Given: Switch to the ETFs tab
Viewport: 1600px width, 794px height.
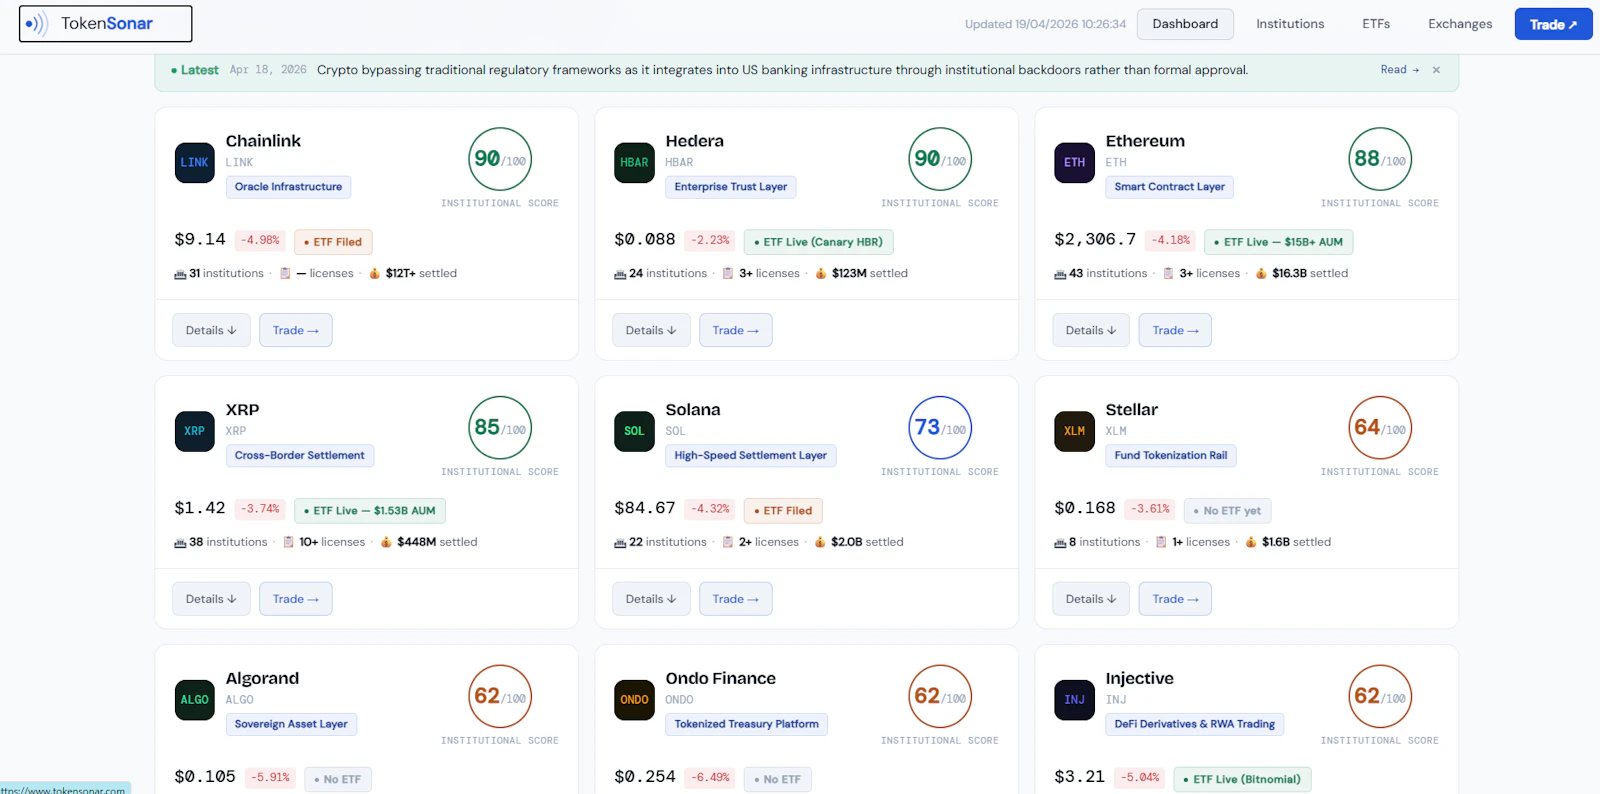Looking at the screenshot, I should coord(1376,24).
